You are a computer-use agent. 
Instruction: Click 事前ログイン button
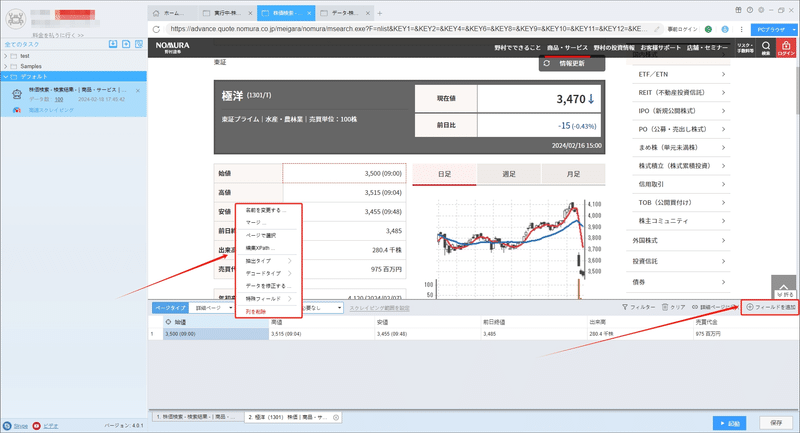pyautogui.click(x=682, y=29)
